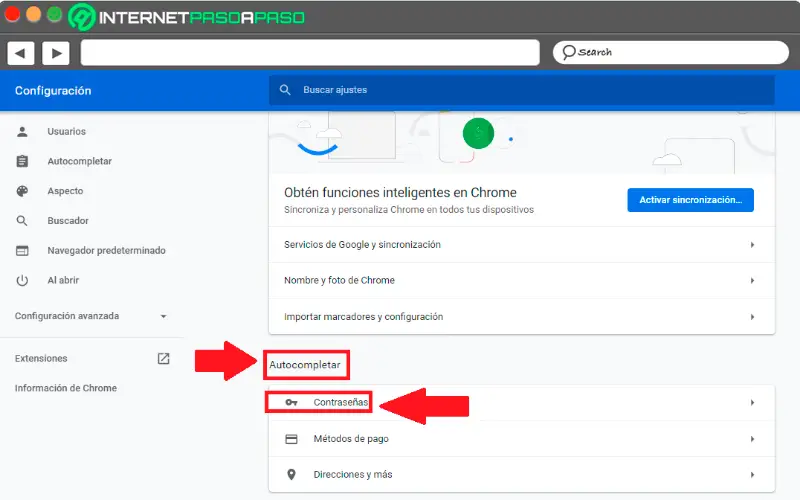Open the Métodos de pago row arrow
The image size is (800, 500).
753,439
